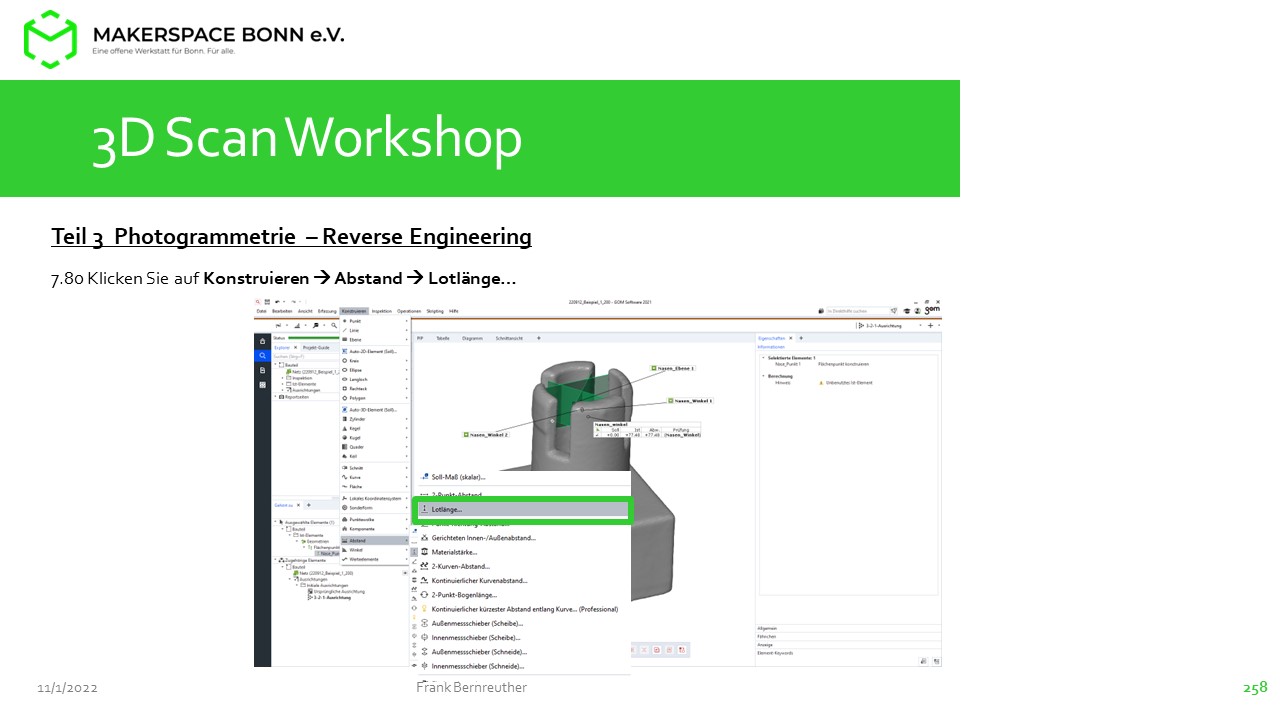Add a tab next to Eigenschaften
The height and width of the screenshot is (720, 1280).
tap(799, 338)
